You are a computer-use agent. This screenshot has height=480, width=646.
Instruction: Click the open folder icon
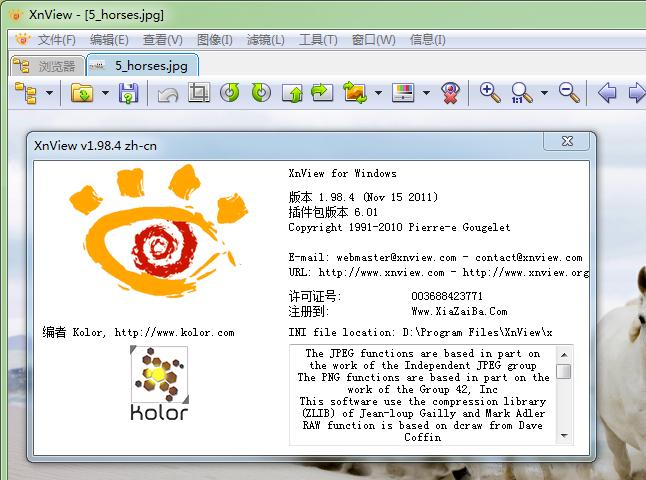[82, 93]
